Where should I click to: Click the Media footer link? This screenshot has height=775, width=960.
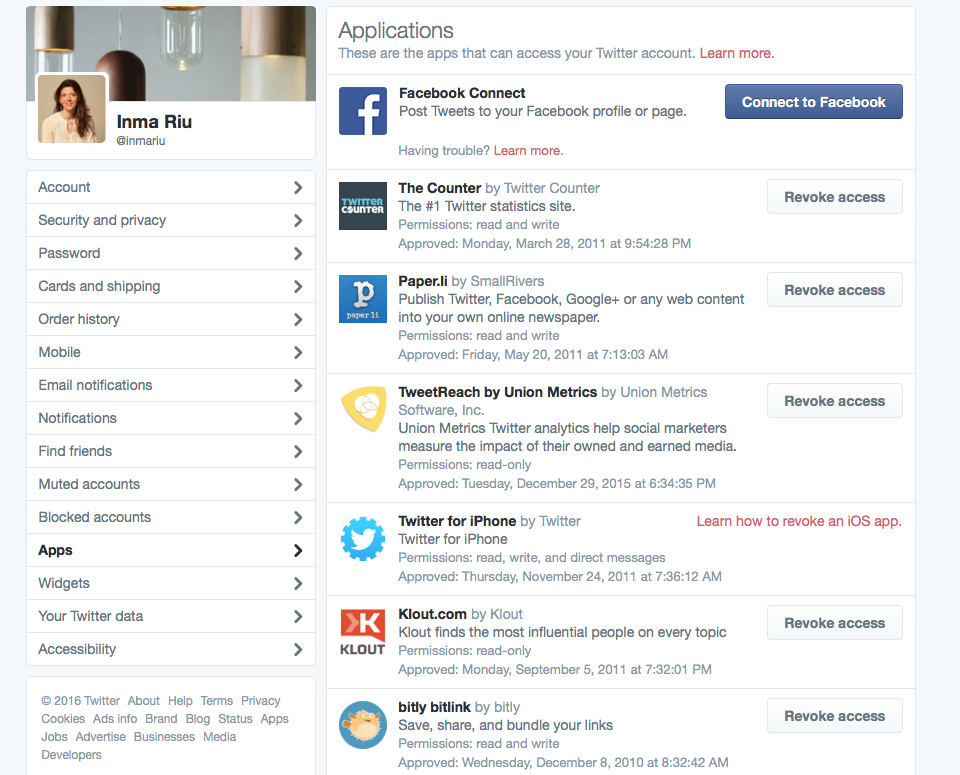pos(219,736)
